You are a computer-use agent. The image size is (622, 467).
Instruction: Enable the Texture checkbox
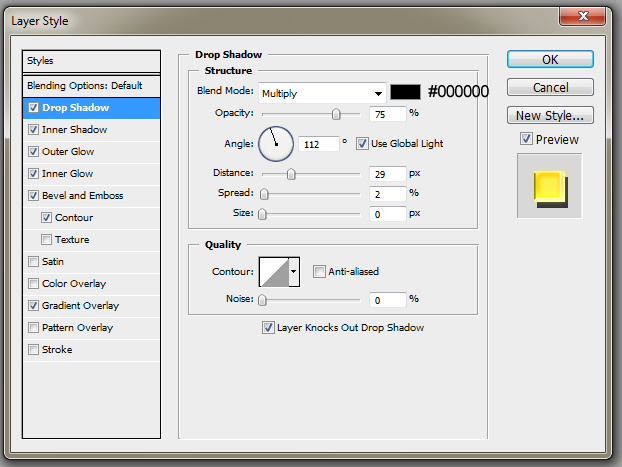pos(46,239)
